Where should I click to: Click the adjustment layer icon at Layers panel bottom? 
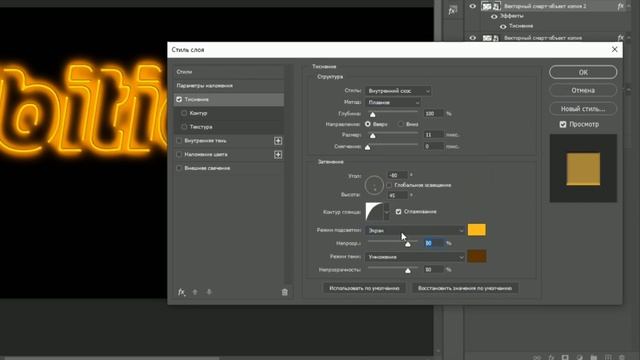[579, 357]
